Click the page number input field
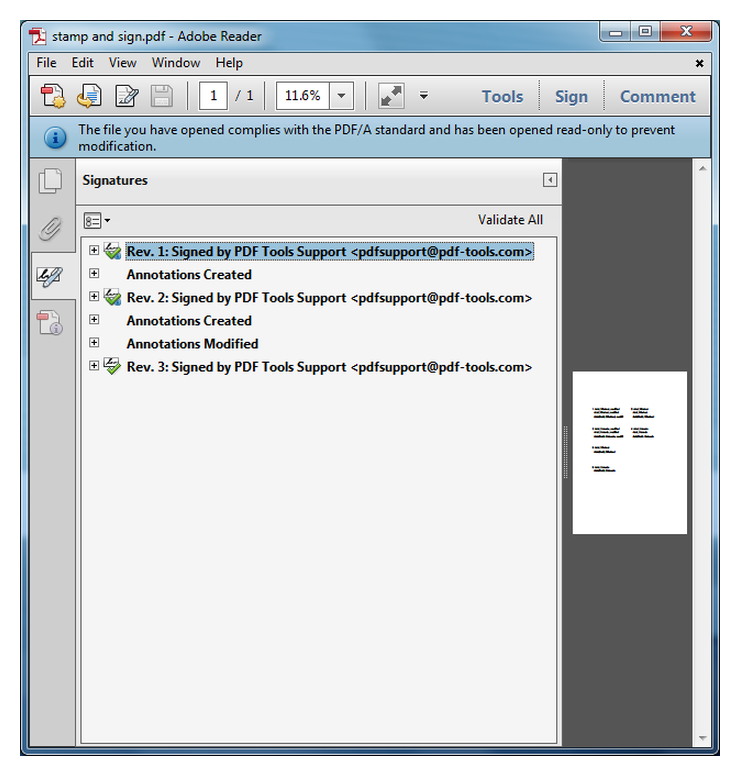Viewport: 740px width, 776px height. [x=213, y=96]
